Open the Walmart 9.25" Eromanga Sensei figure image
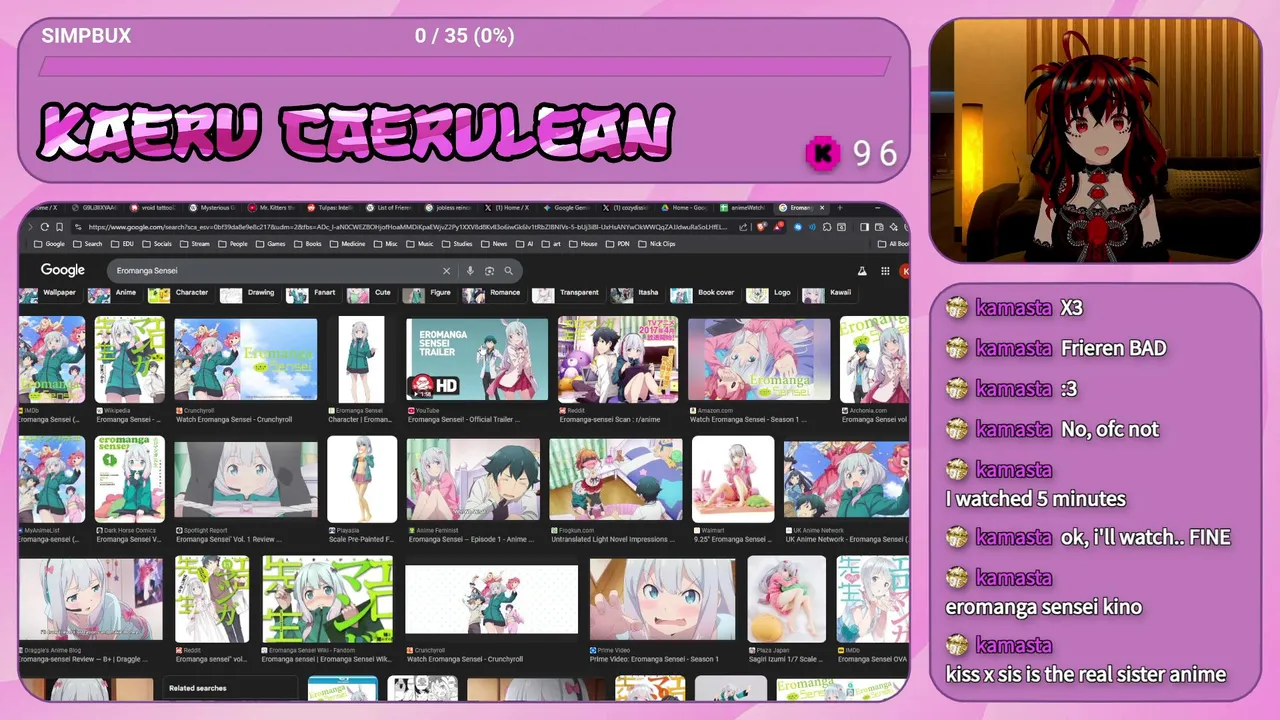 733,479
